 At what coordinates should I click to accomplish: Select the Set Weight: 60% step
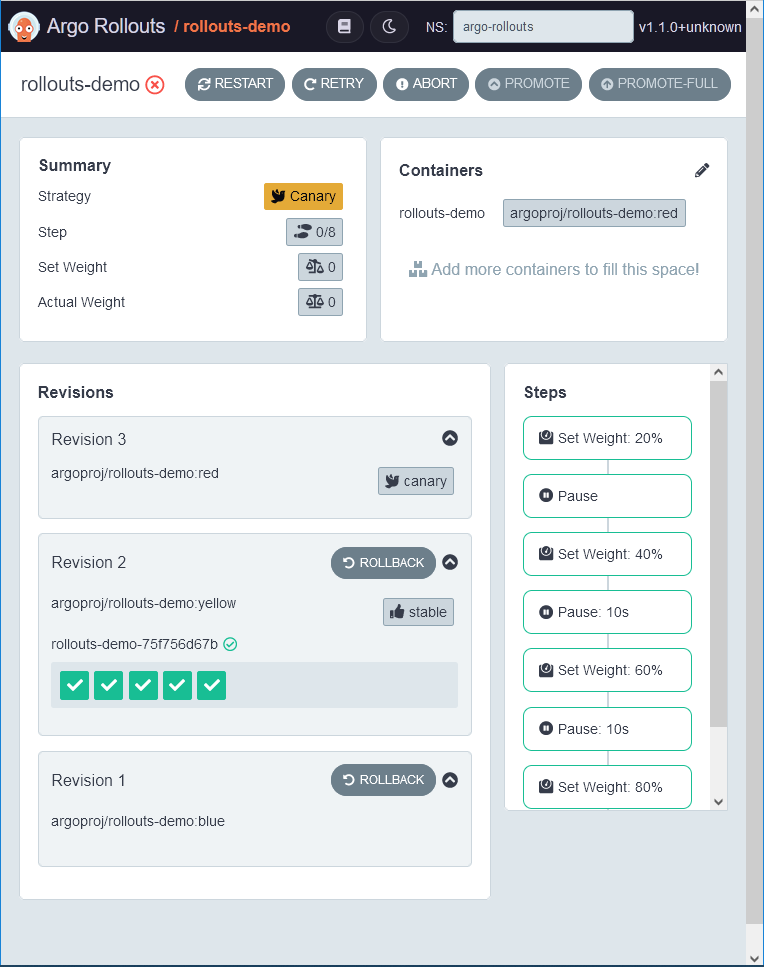coord(607,670)
